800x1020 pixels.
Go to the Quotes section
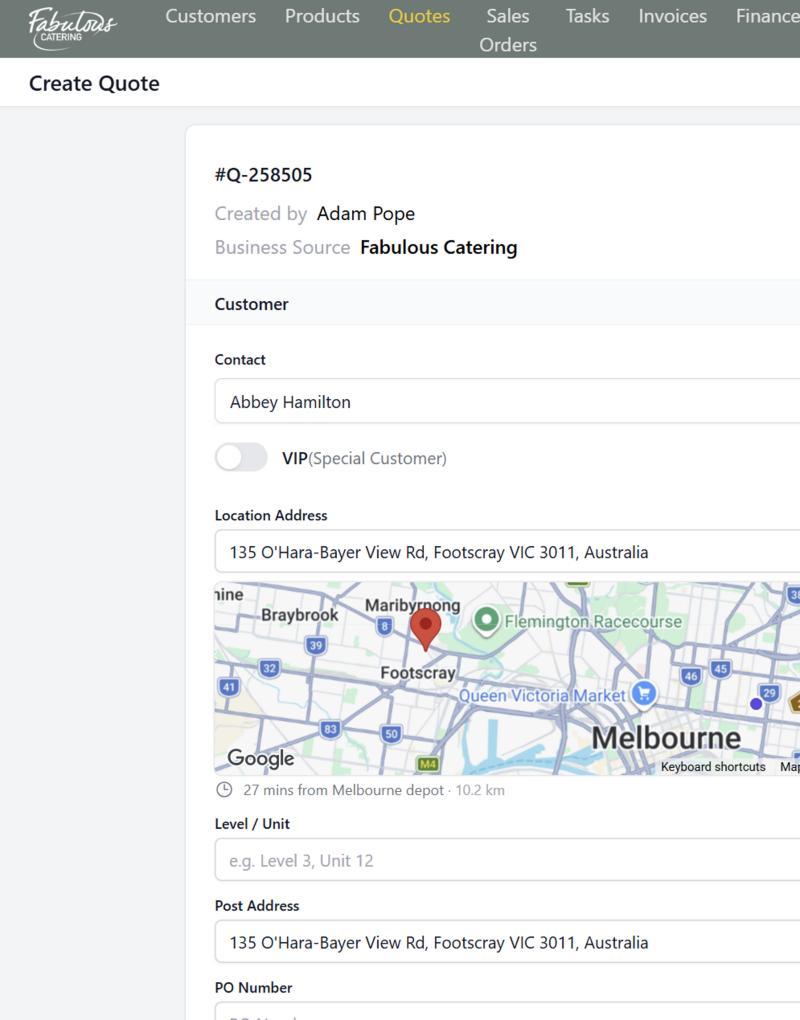419,16
